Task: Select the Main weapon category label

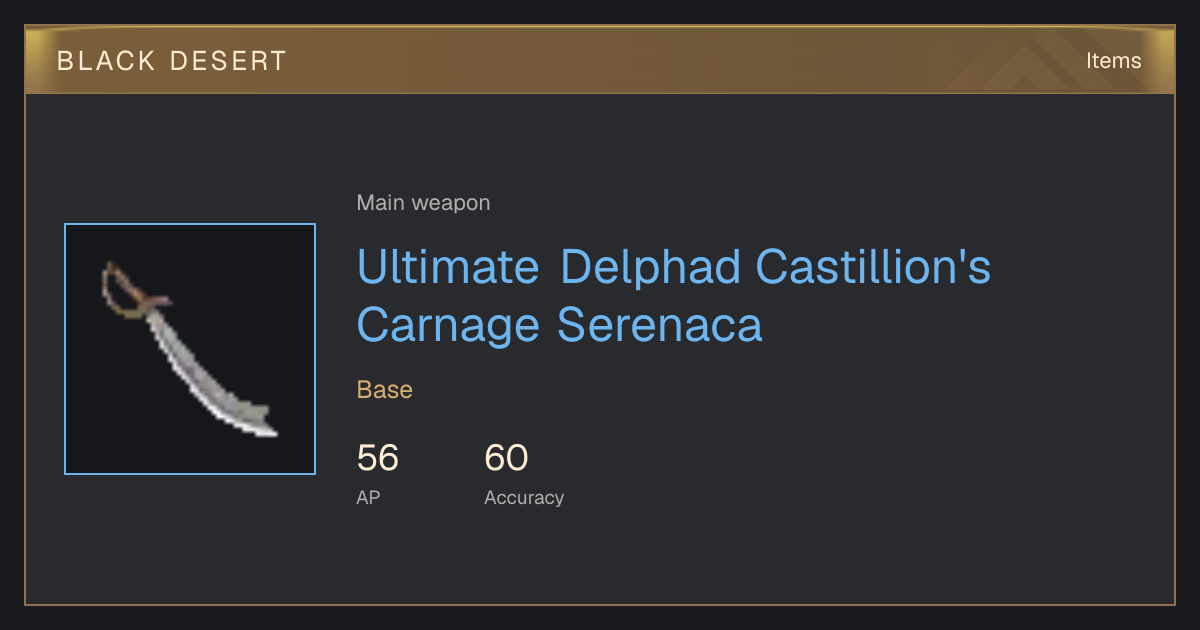Action: tap(423, 203)
